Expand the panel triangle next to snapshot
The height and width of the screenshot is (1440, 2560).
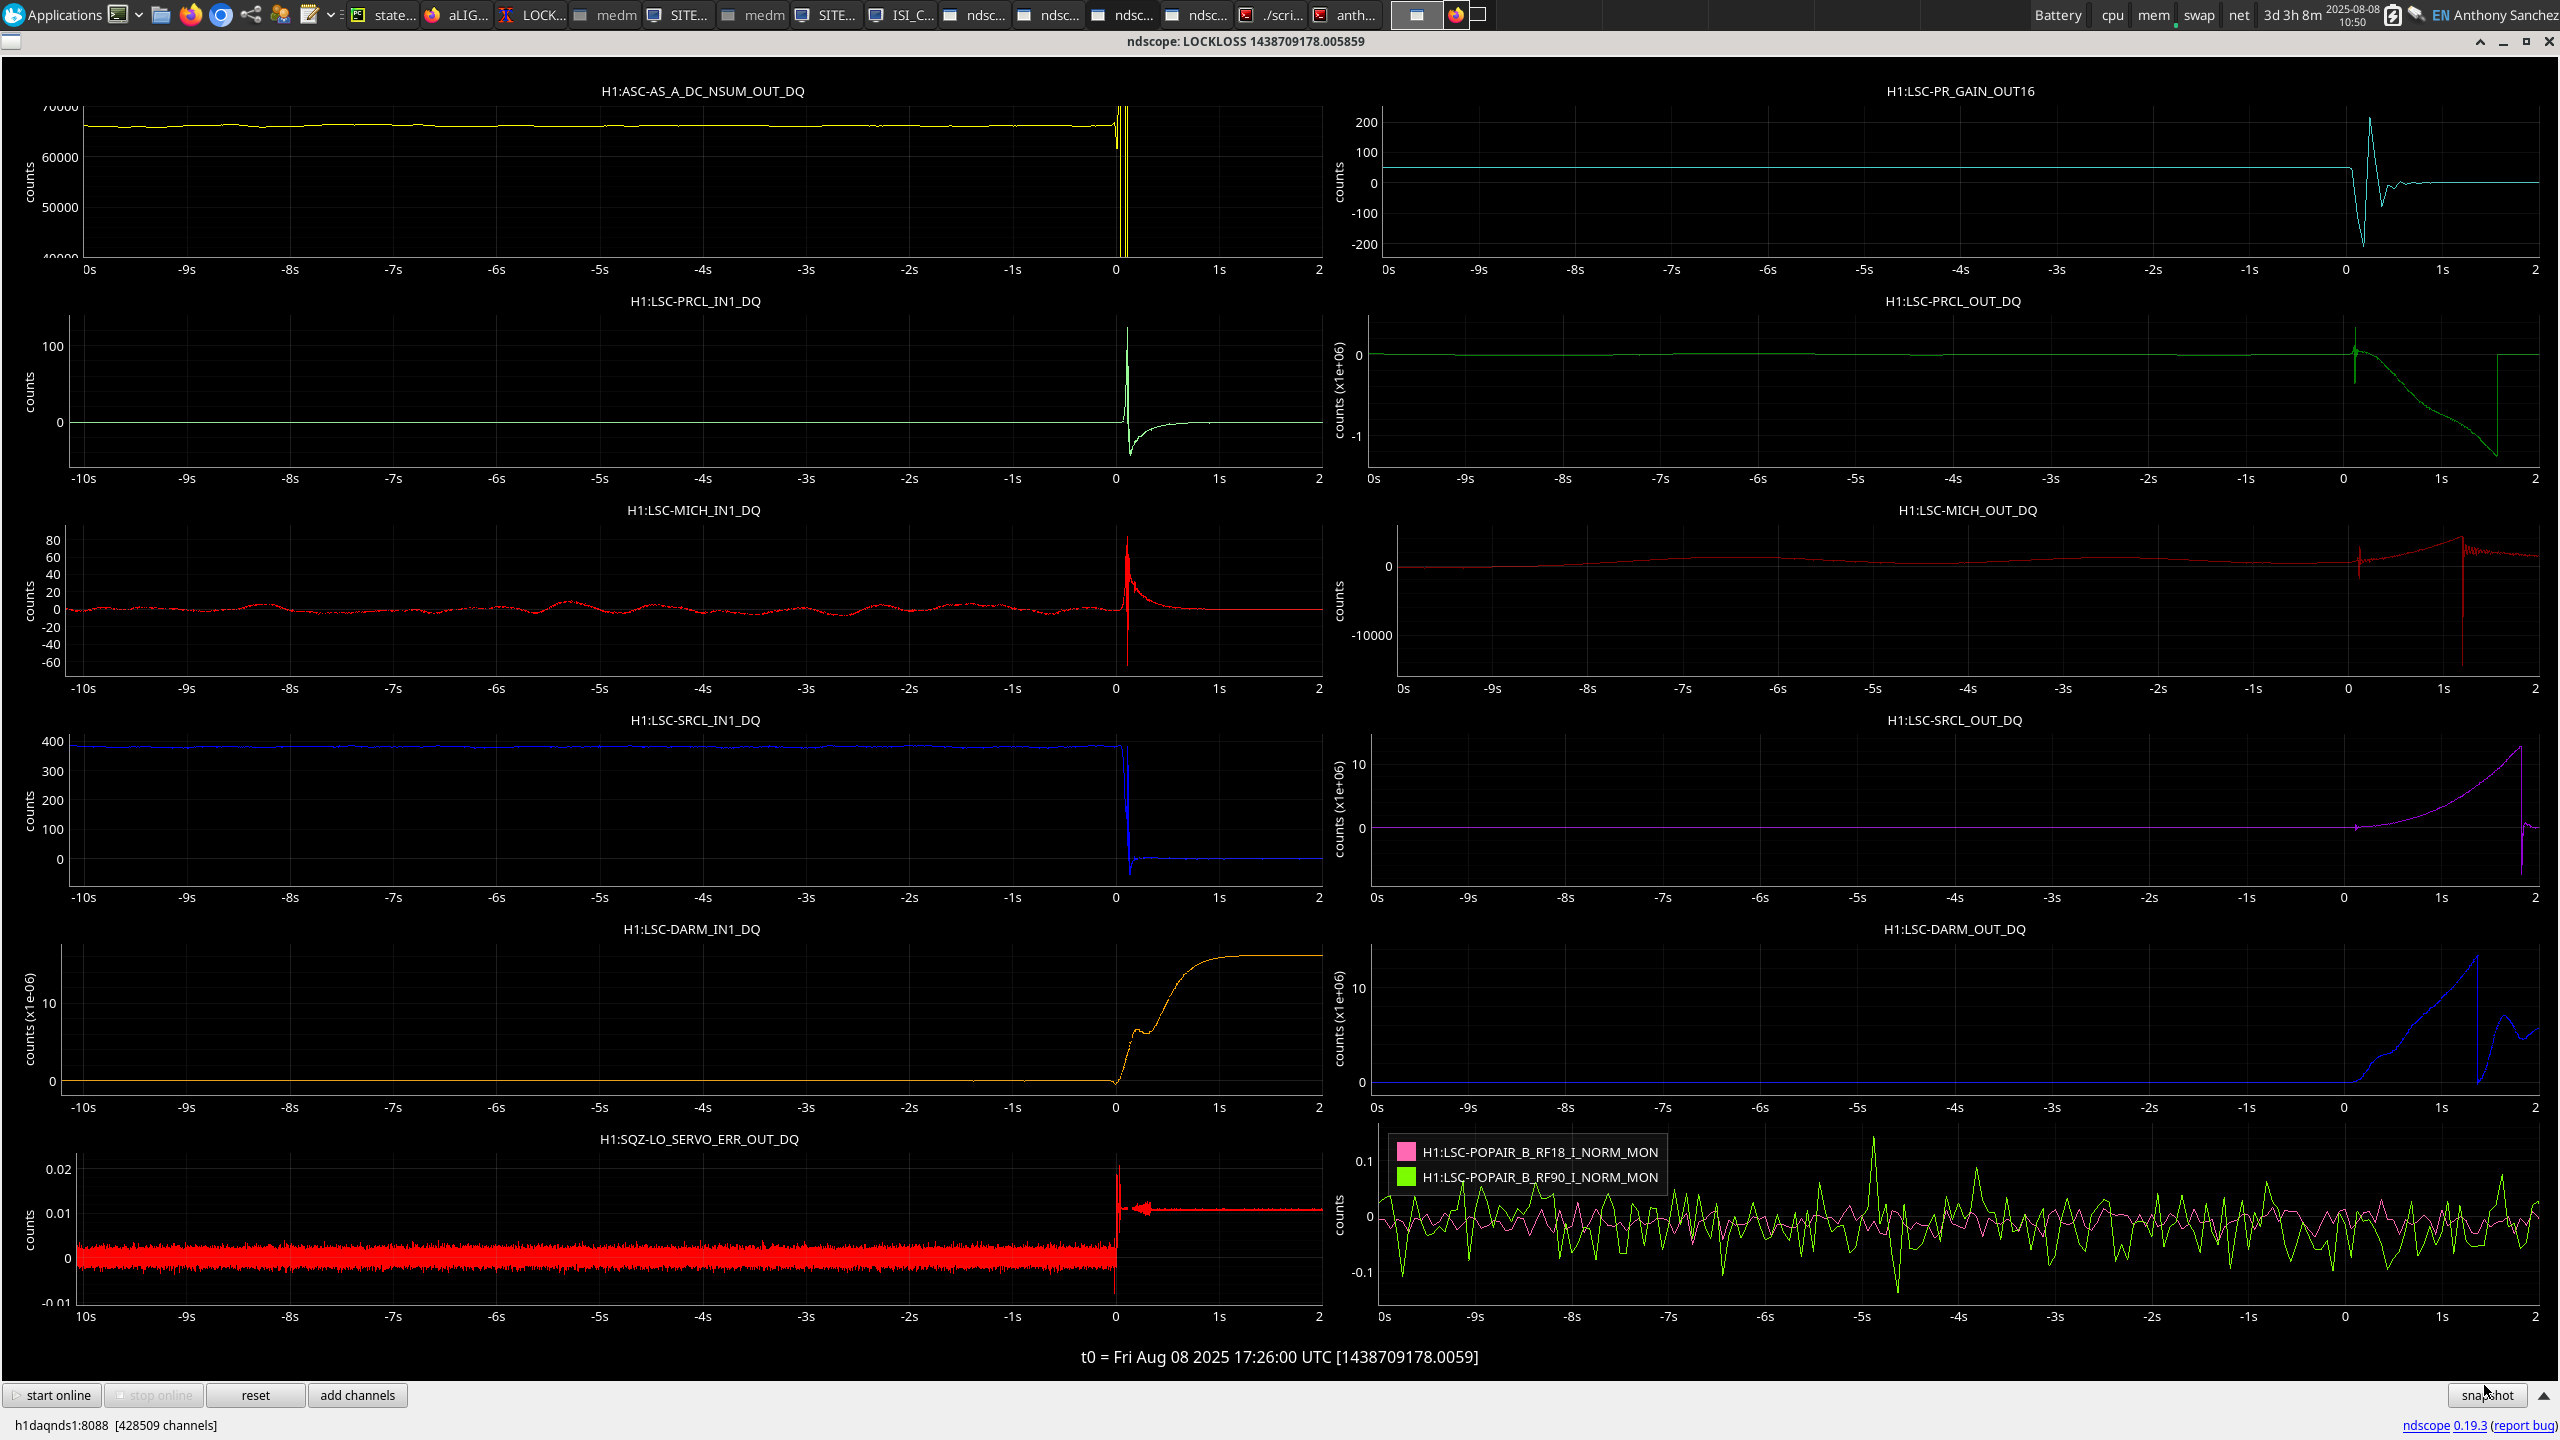[x=2544, y=1396]
